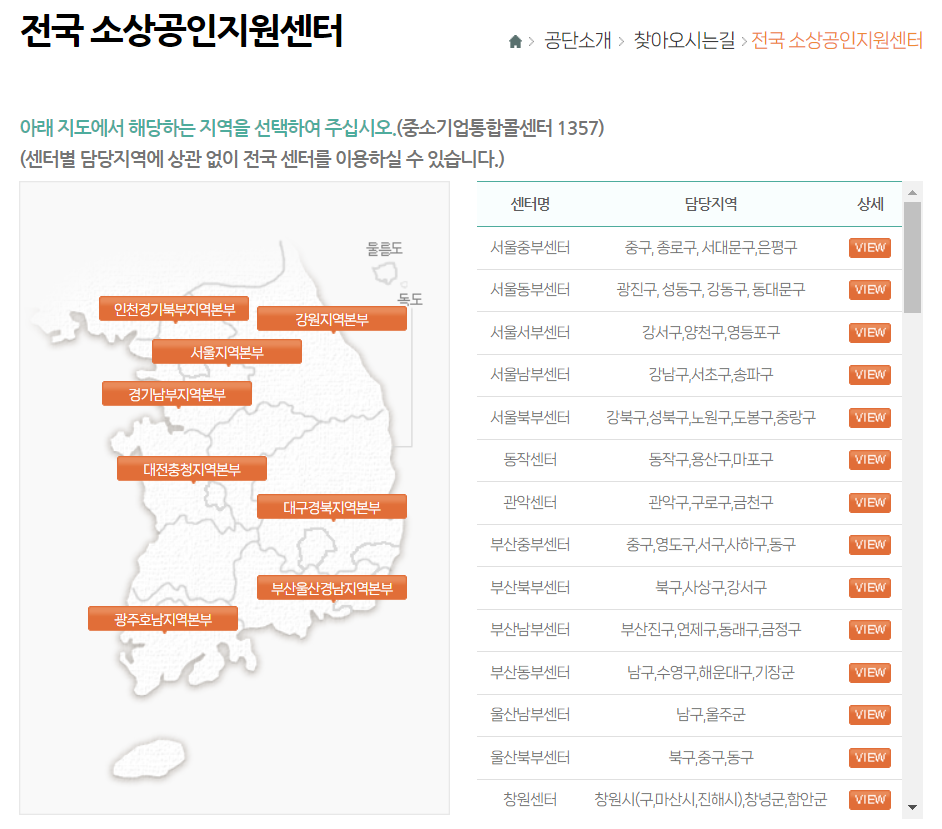Image resolution: width=942 pixels, height=829 pixels.
Task: View details for 동작센터
Action: click(x=869, y=460)
